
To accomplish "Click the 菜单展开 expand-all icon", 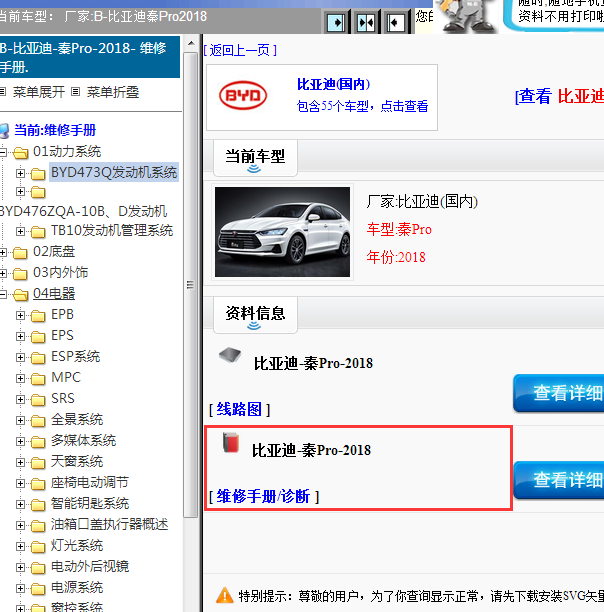I will 3,92.
